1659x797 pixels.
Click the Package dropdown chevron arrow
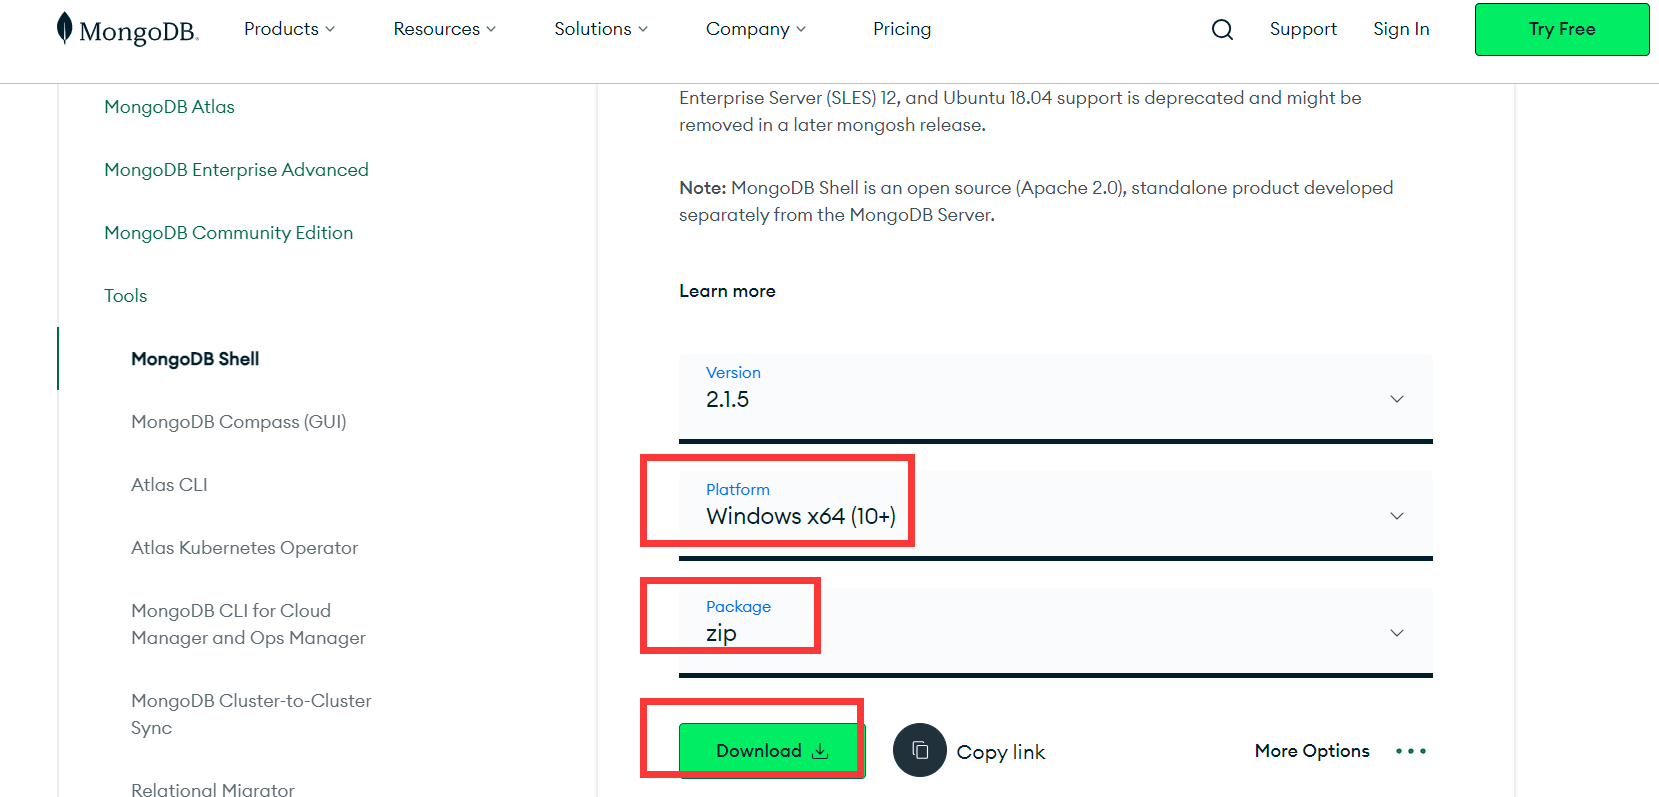1397,633
